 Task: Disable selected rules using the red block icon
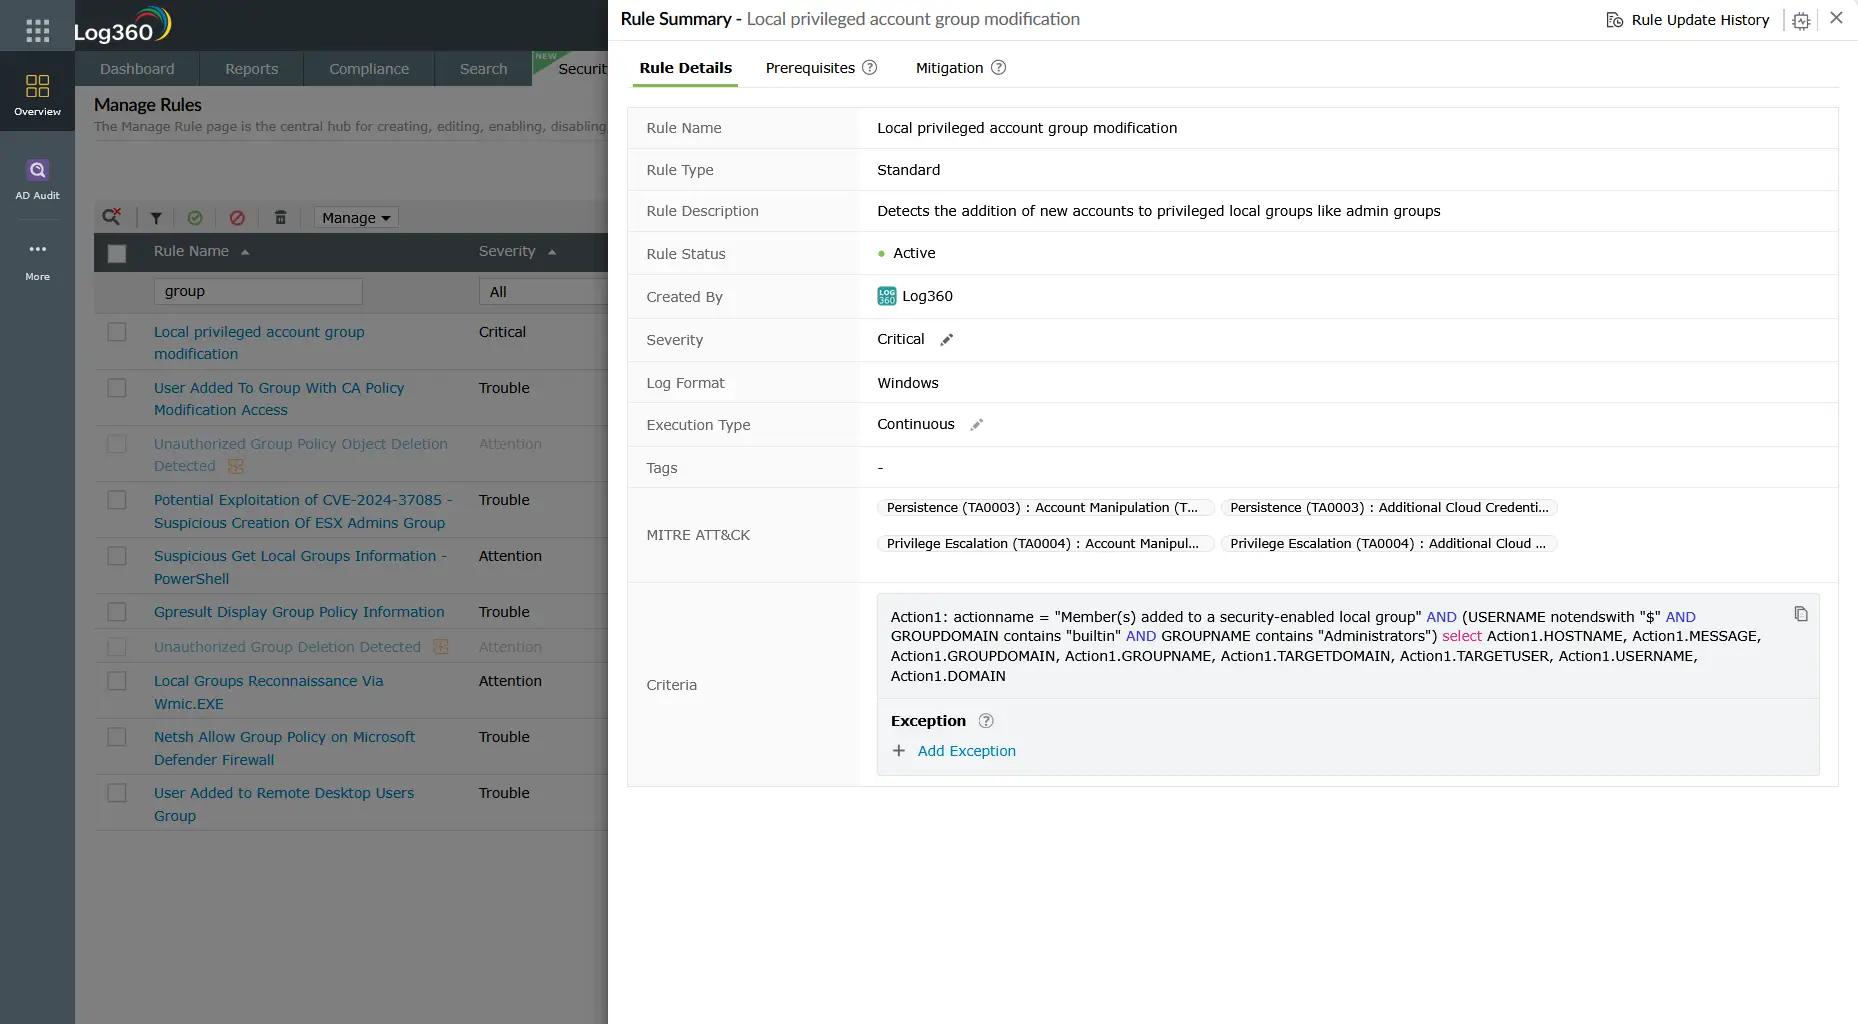pyautogui.click(x=237, y=217)
